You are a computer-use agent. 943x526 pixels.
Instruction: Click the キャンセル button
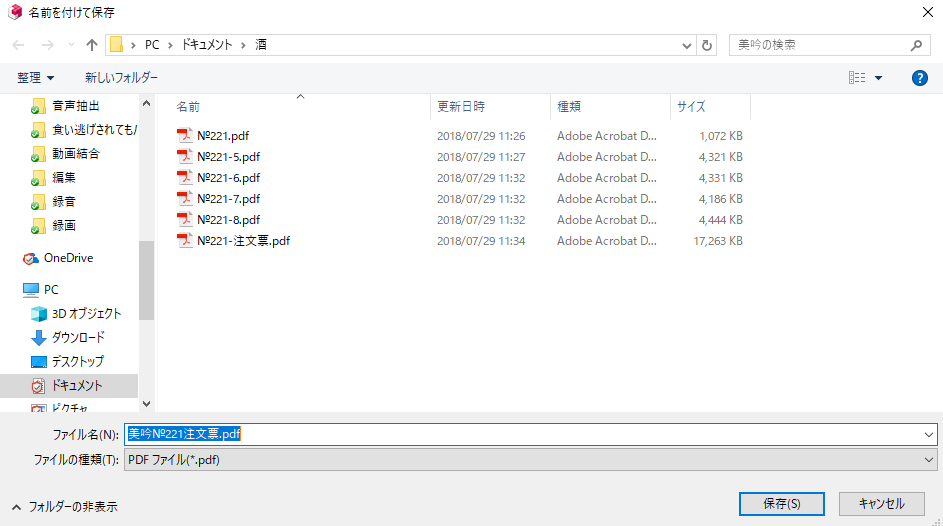882,504
